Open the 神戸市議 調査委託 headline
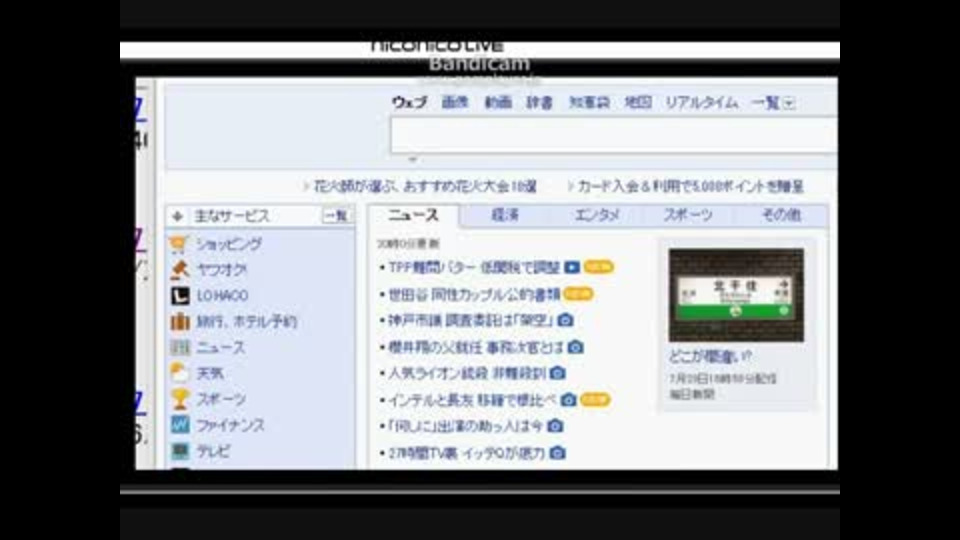960x540 pixels. (x=470, y=320)
